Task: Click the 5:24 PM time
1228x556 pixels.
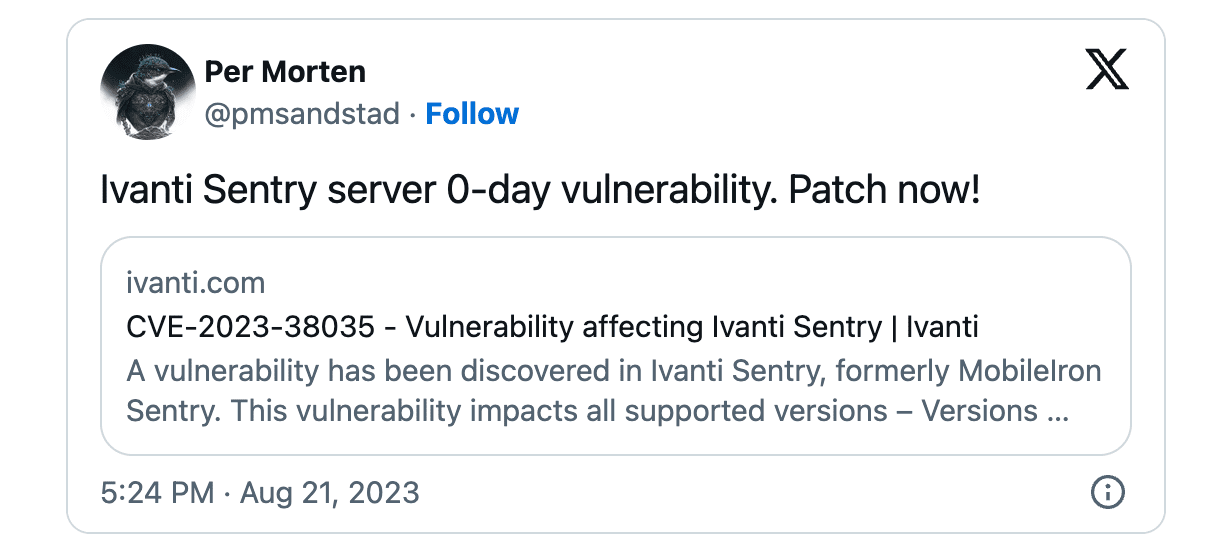Action: [157, 493]
